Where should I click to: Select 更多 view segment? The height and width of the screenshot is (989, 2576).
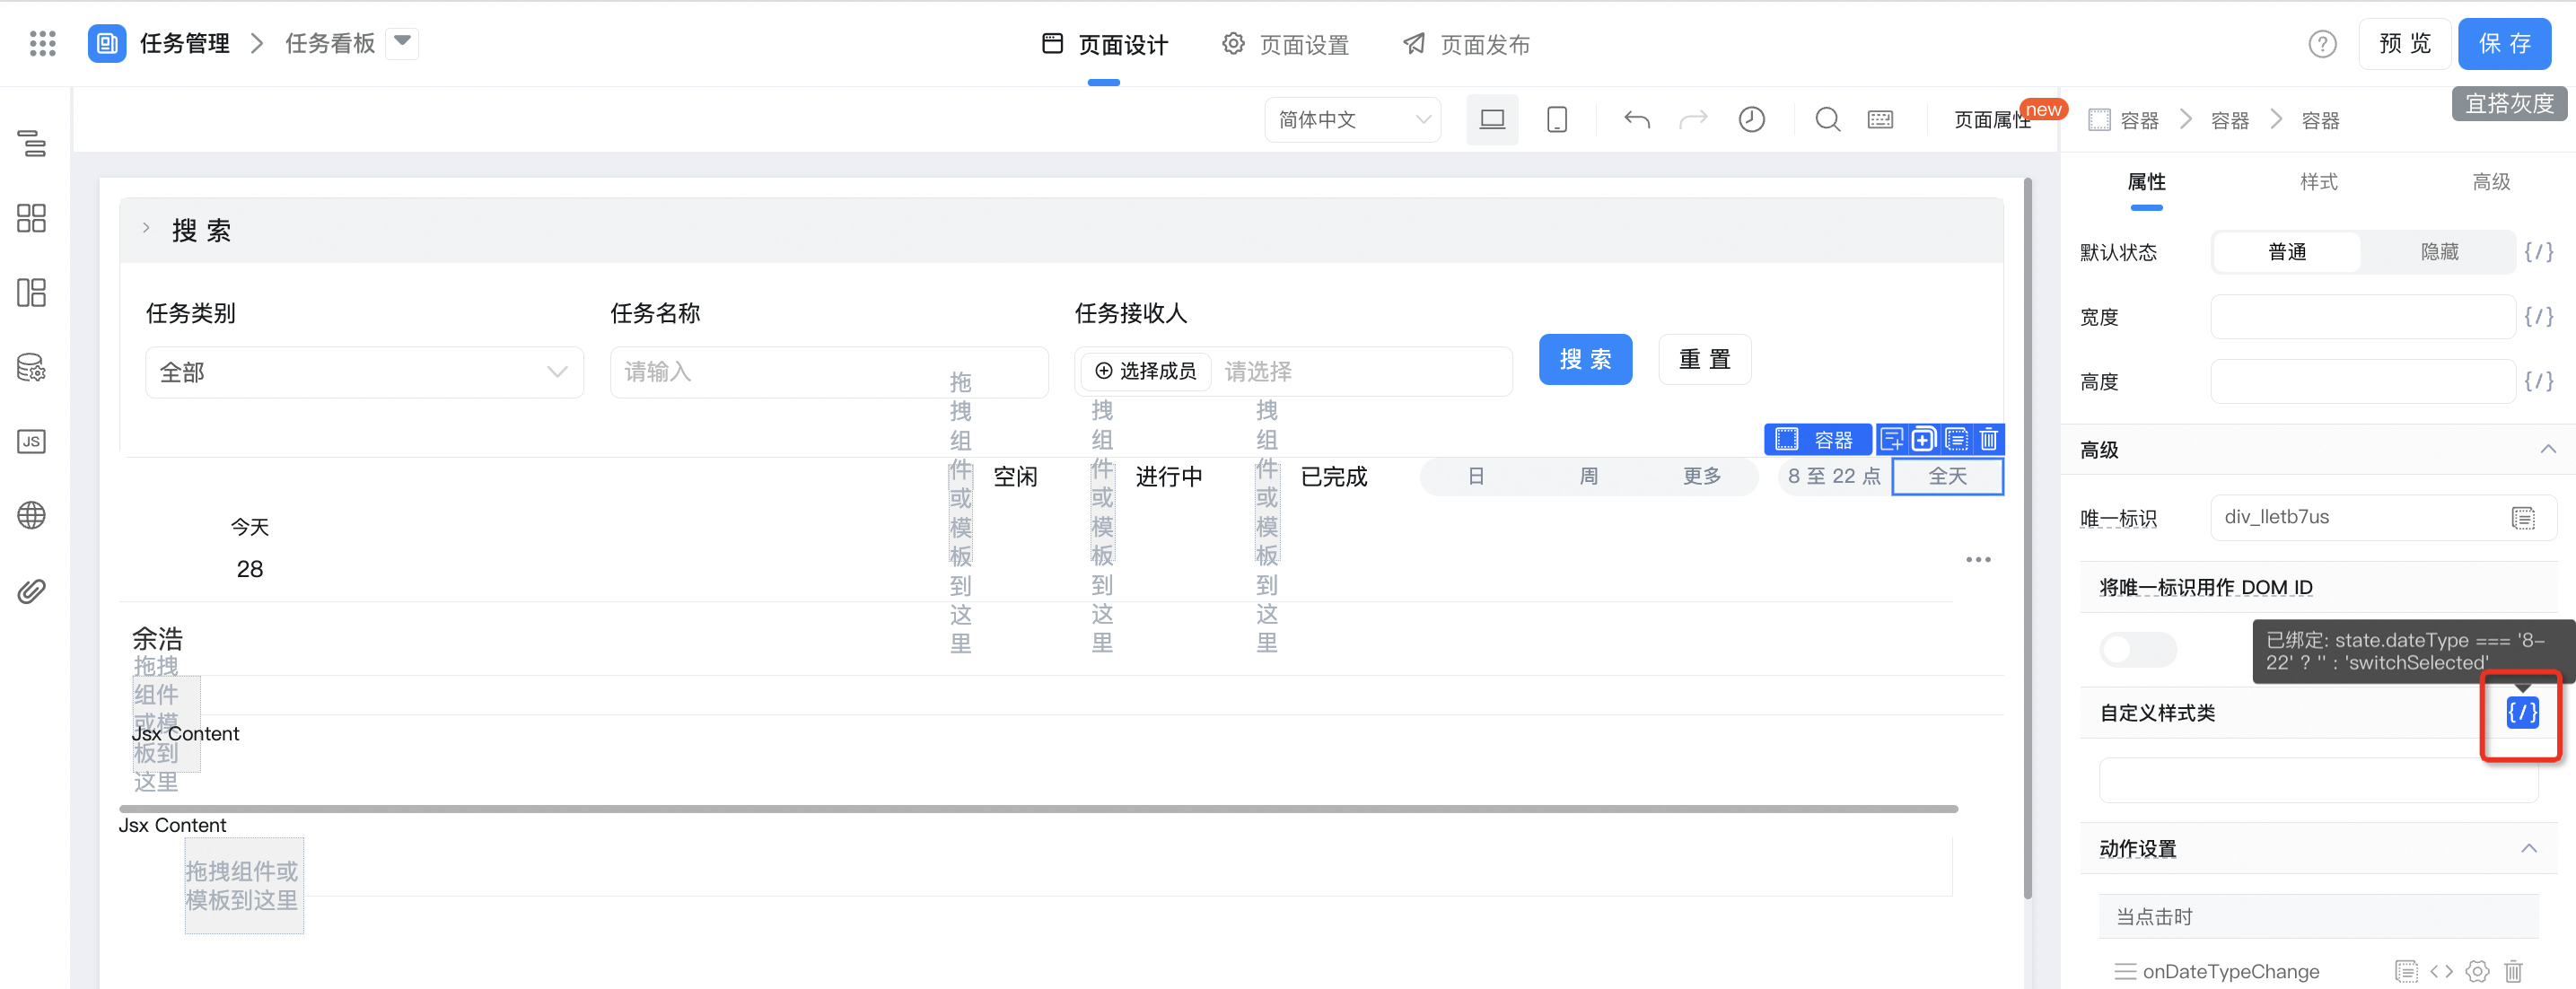click(1702, 476)
